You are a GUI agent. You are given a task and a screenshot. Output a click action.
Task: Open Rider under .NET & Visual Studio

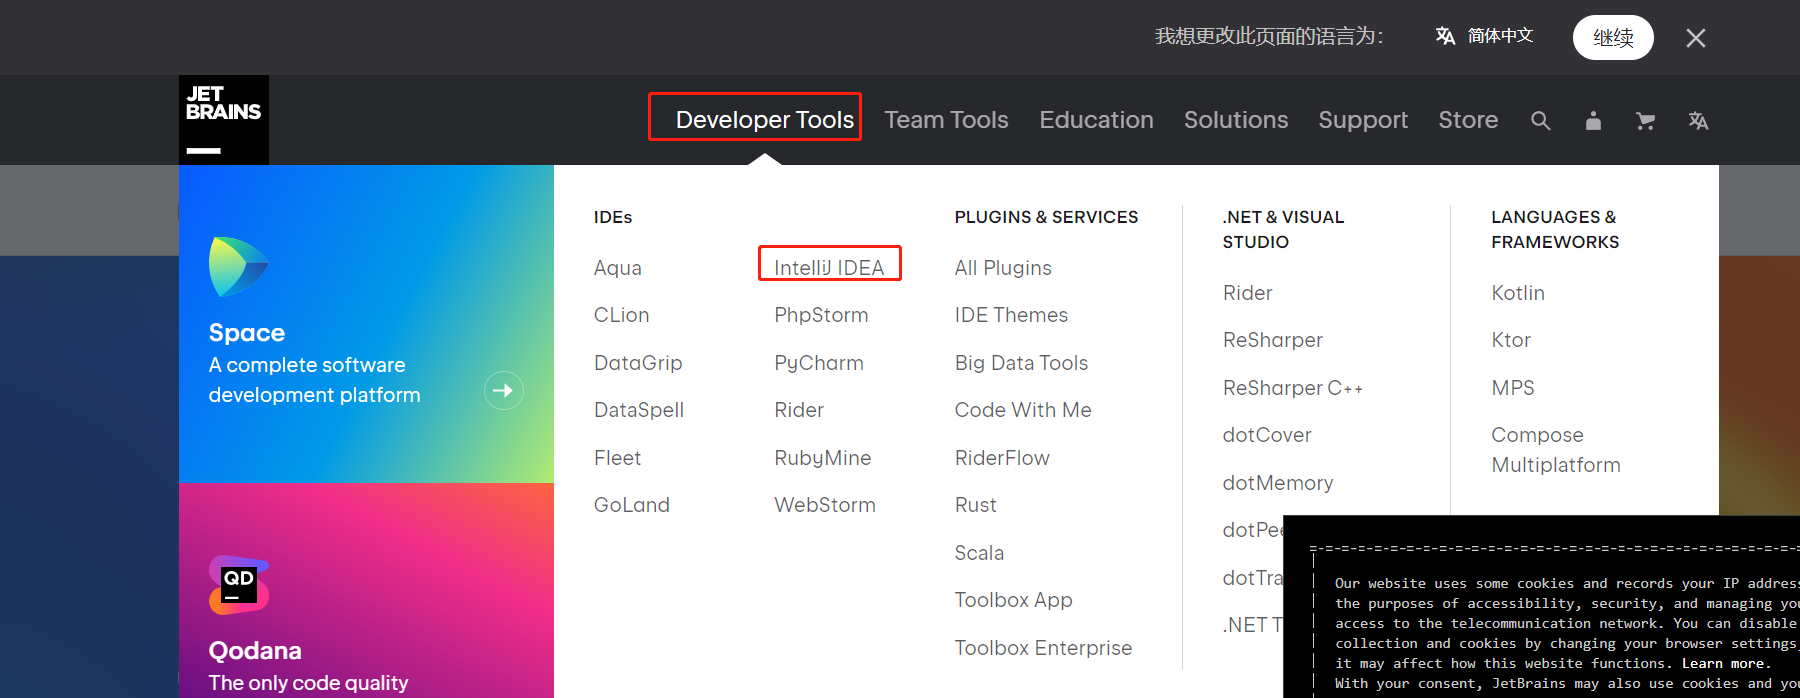tap(1248, 293)
